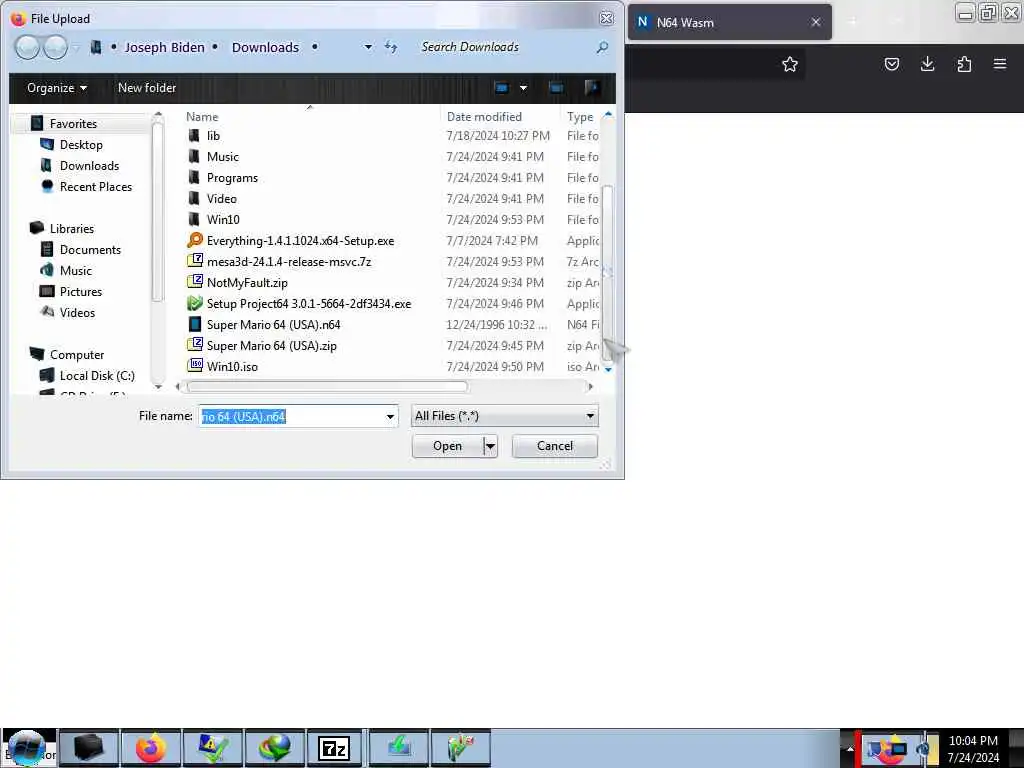Open the Firefox hamburger menu
This screenshot has width=1024, height=768.
tap(1000, 64)
